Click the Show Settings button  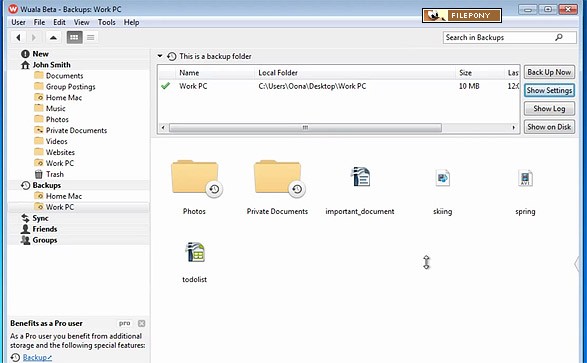pyautogui.click(x=549, y=90)
